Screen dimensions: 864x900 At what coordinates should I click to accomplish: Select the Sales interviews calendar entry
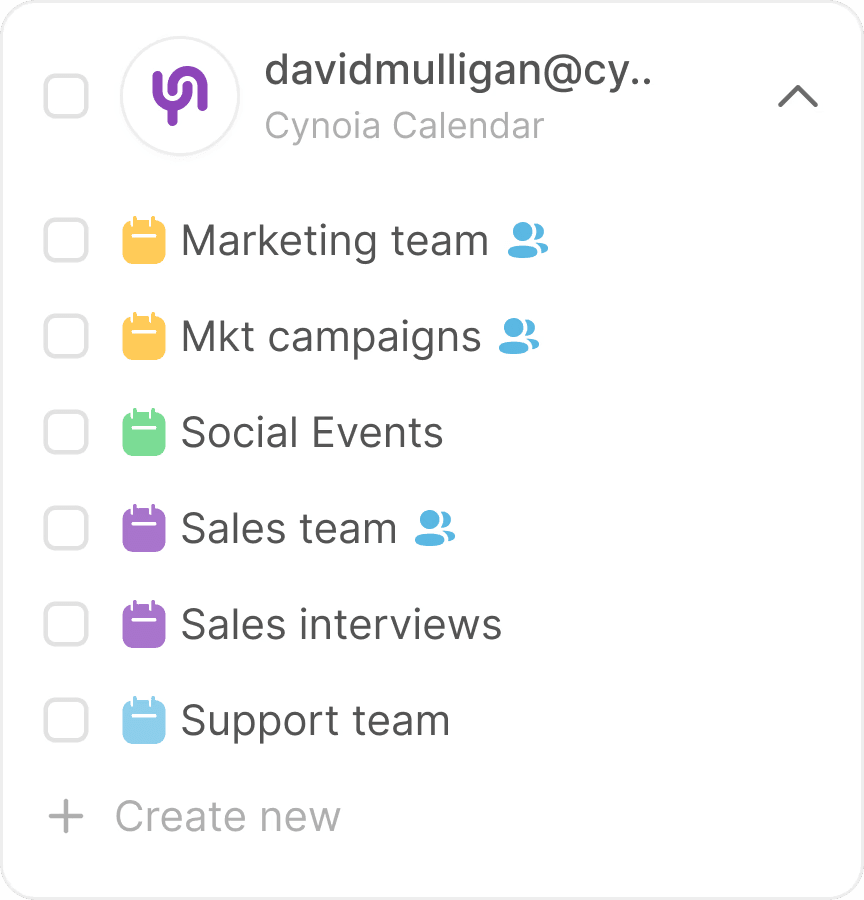tap(341, 624)
